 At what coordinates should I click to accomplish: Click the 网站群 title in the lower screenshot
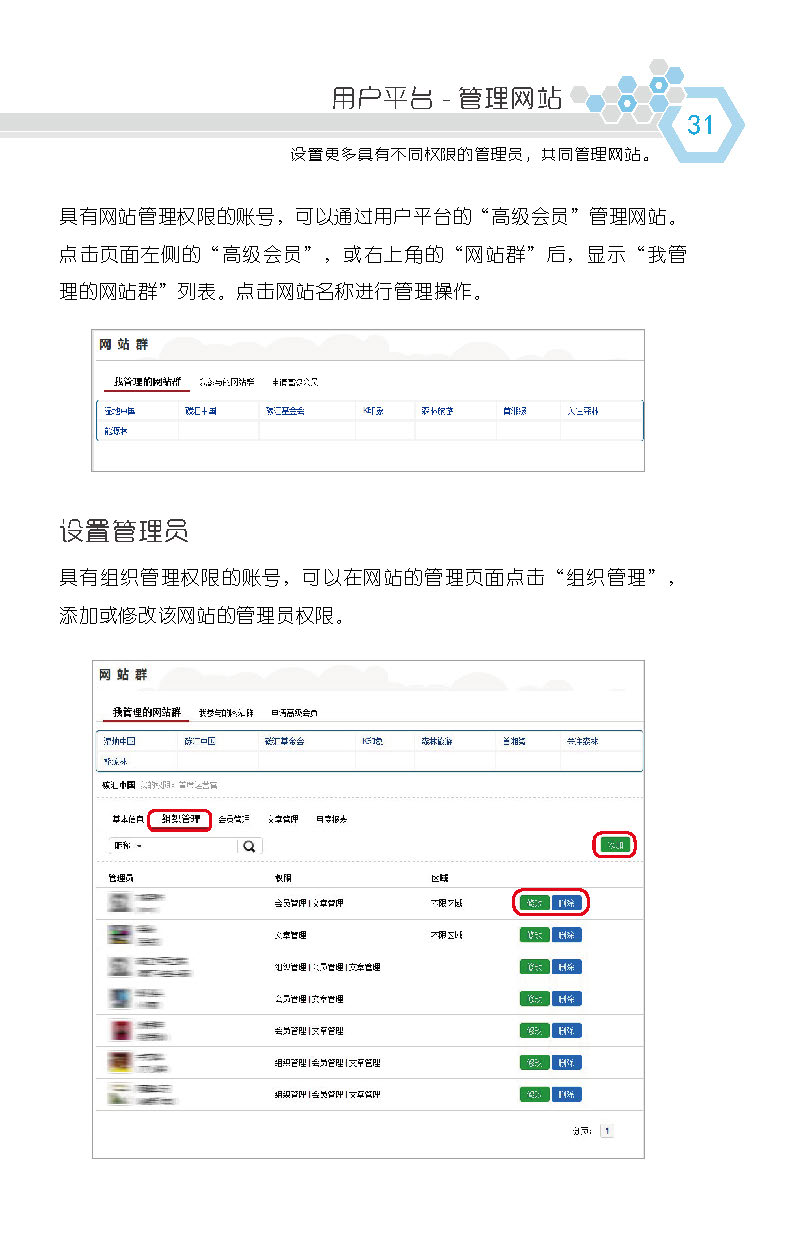(123, 675)
